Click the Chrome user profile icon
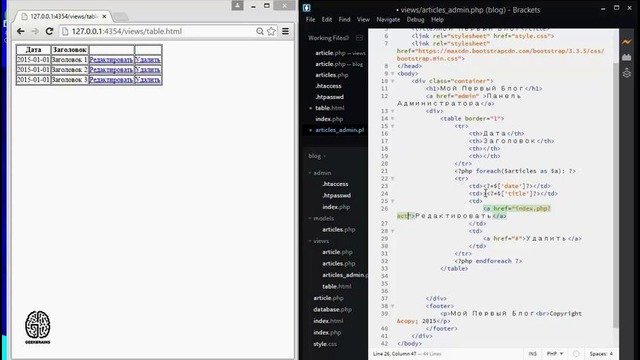 click(x=237, y=5)
